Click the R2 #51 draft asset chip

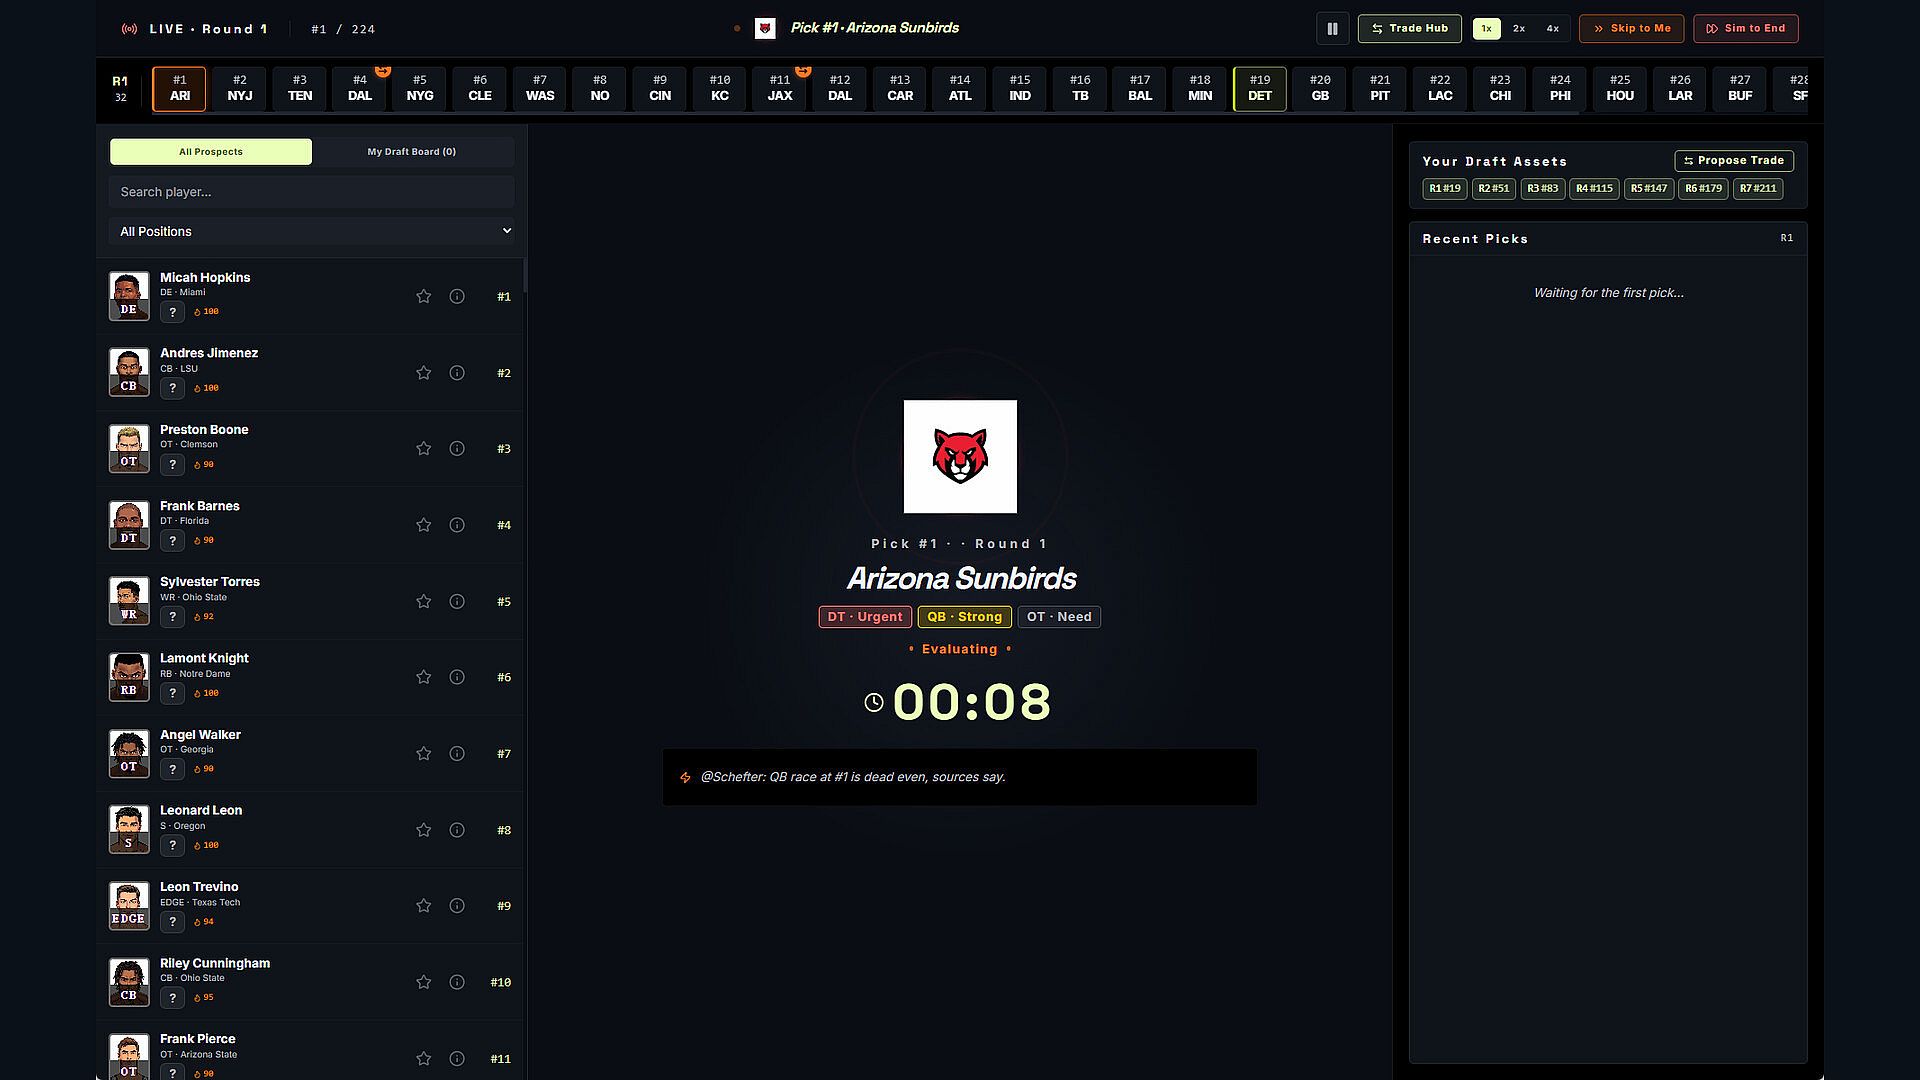(x=1494, y=189)
